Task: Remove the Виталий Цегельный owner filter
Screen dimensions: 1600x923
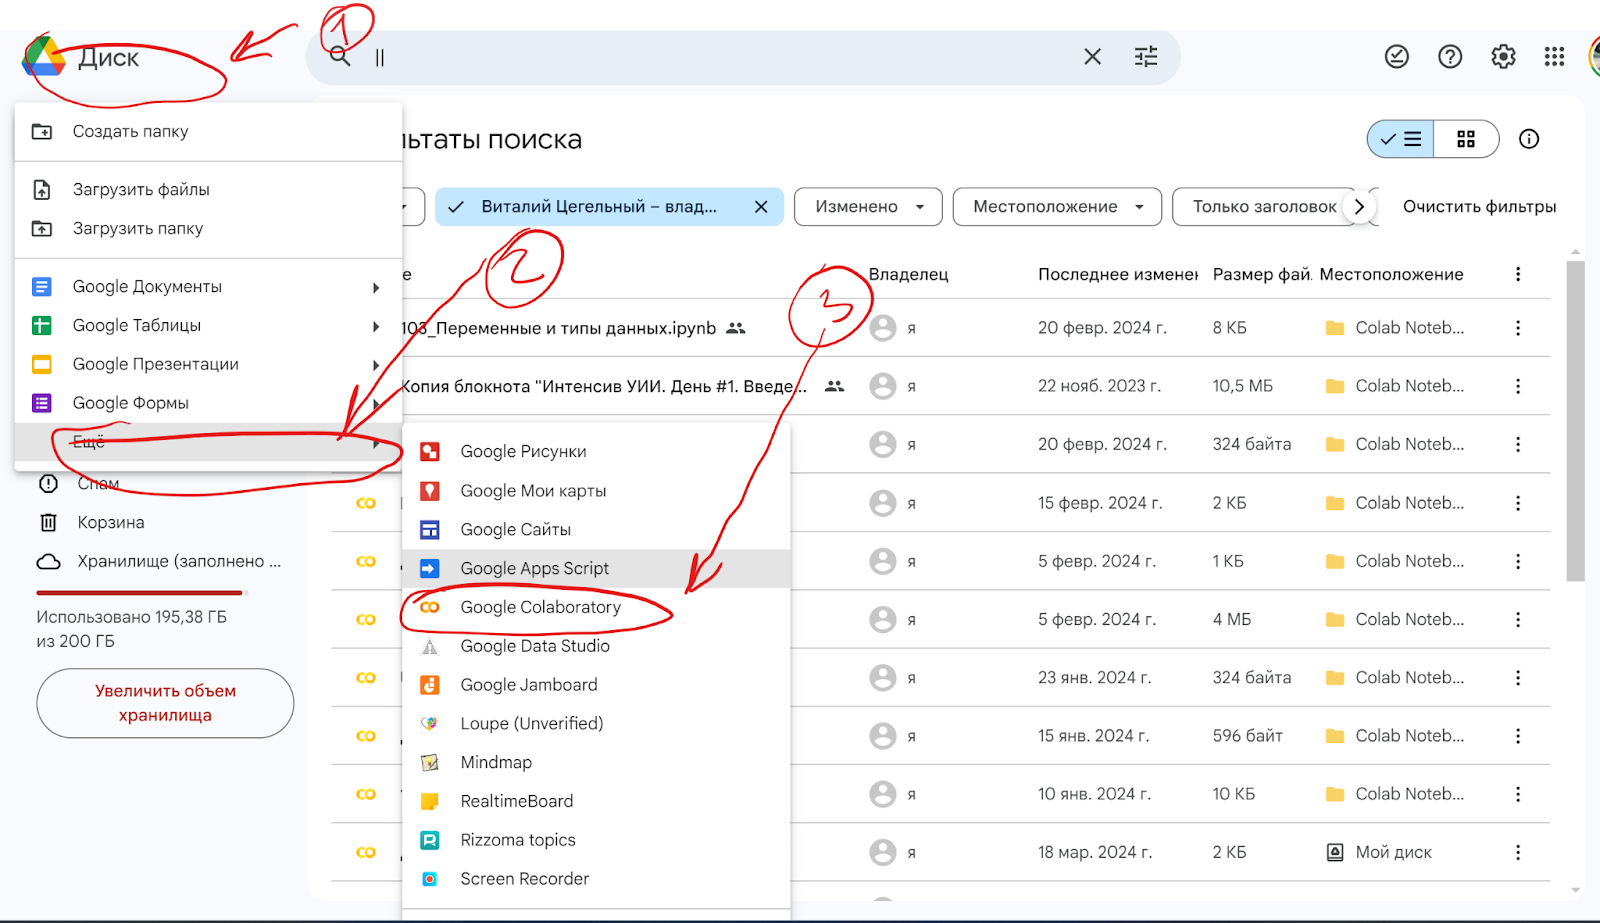Action: [761, 207]
